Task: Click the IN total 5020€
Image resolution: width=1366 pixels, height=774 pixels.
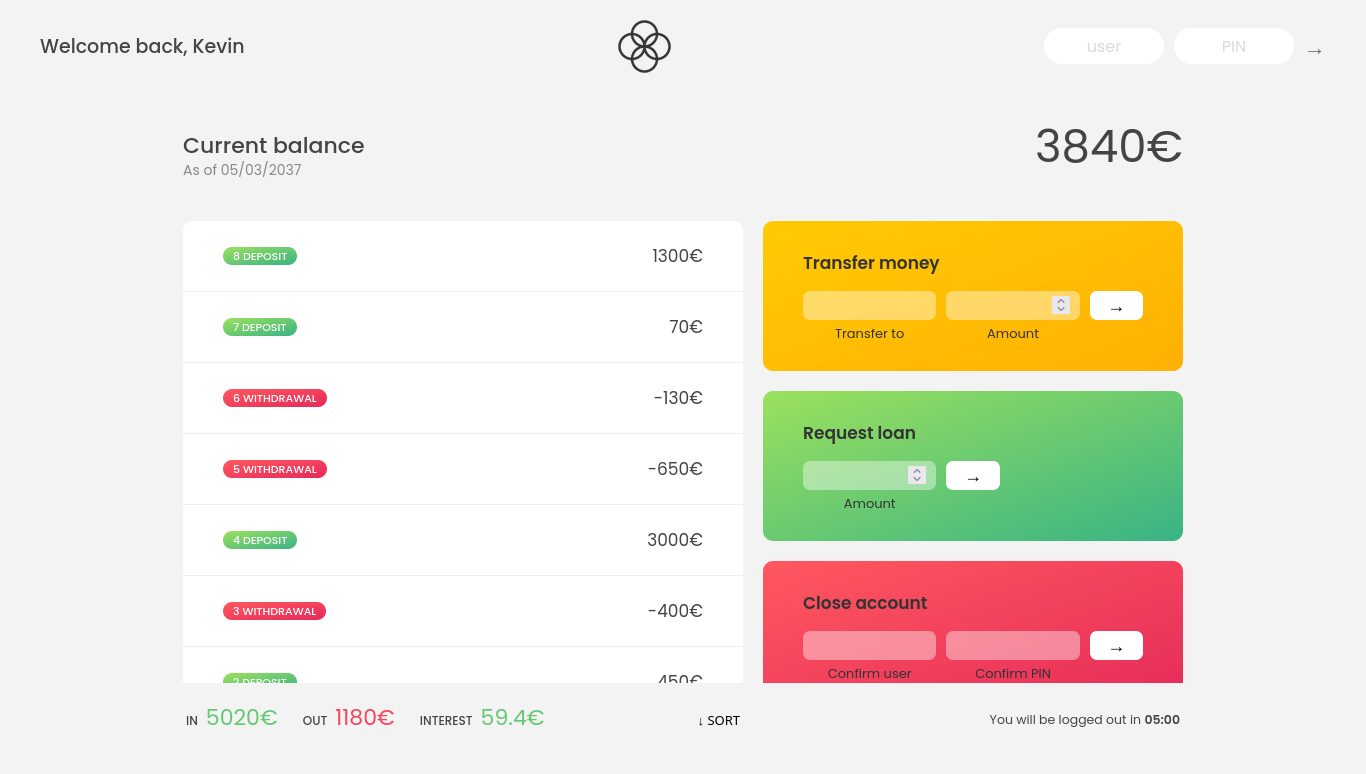Action: [x=241, y=718]
